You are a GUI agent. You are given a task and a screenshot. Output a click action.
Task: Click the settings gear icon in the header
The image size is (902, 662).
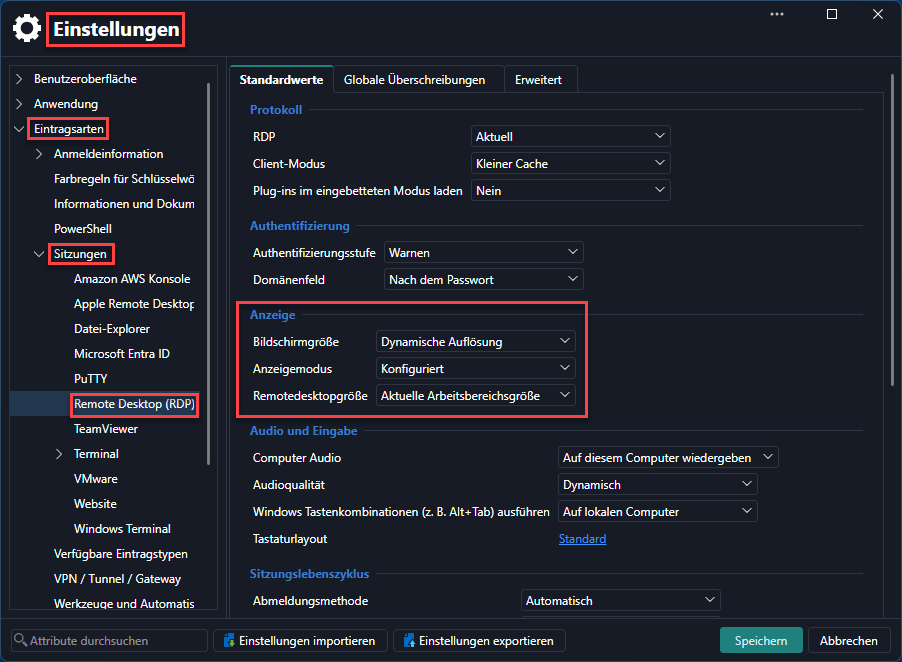(26, 29)
